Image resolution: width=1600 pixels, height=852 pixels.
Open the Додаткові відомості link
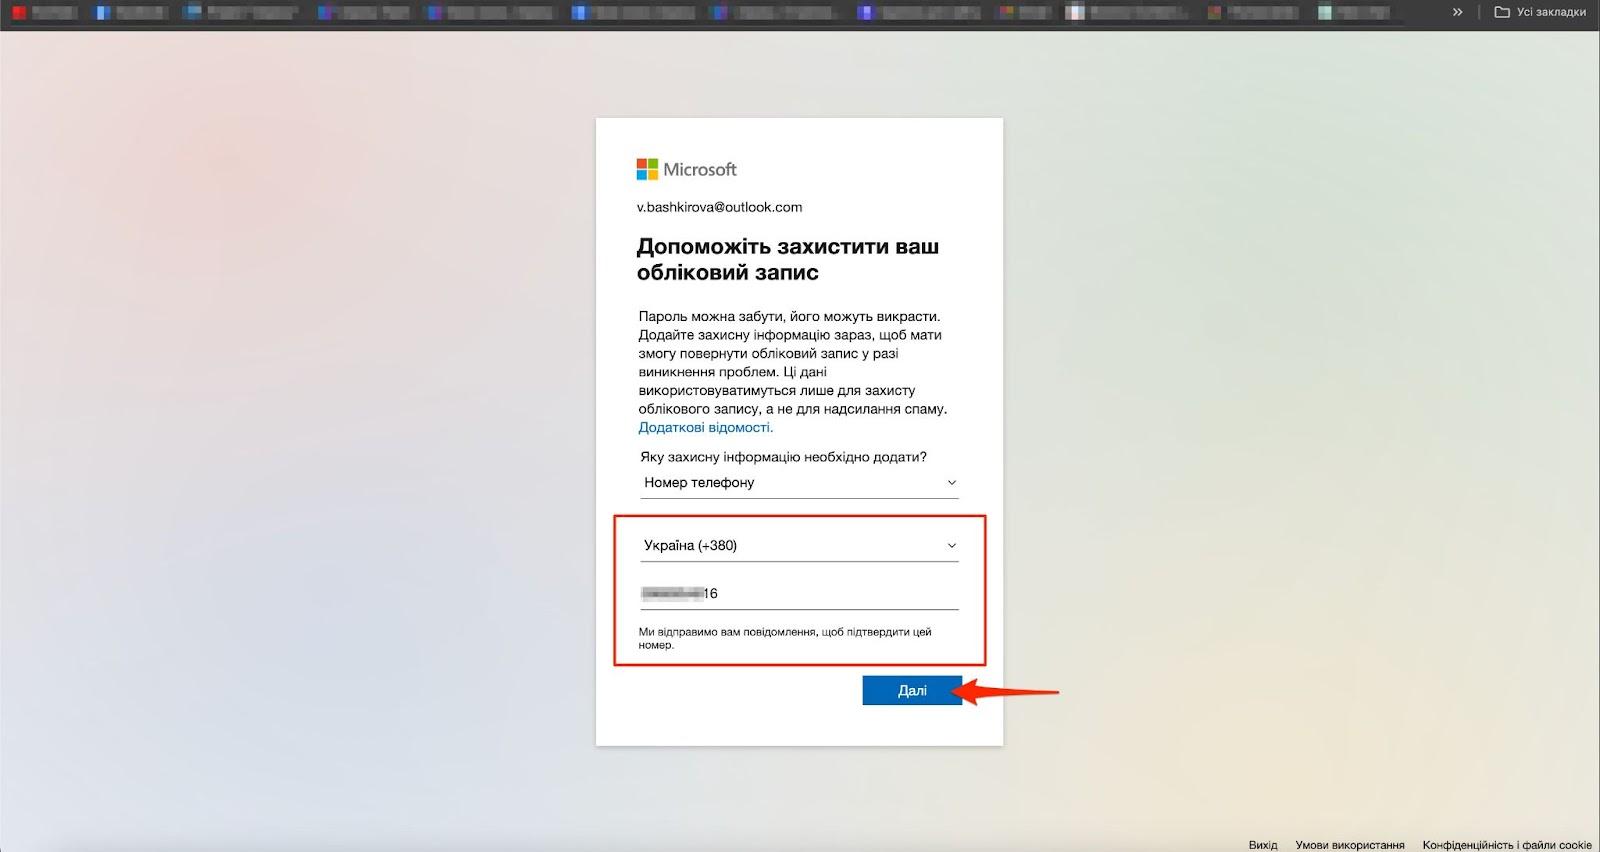click(706, 427)
